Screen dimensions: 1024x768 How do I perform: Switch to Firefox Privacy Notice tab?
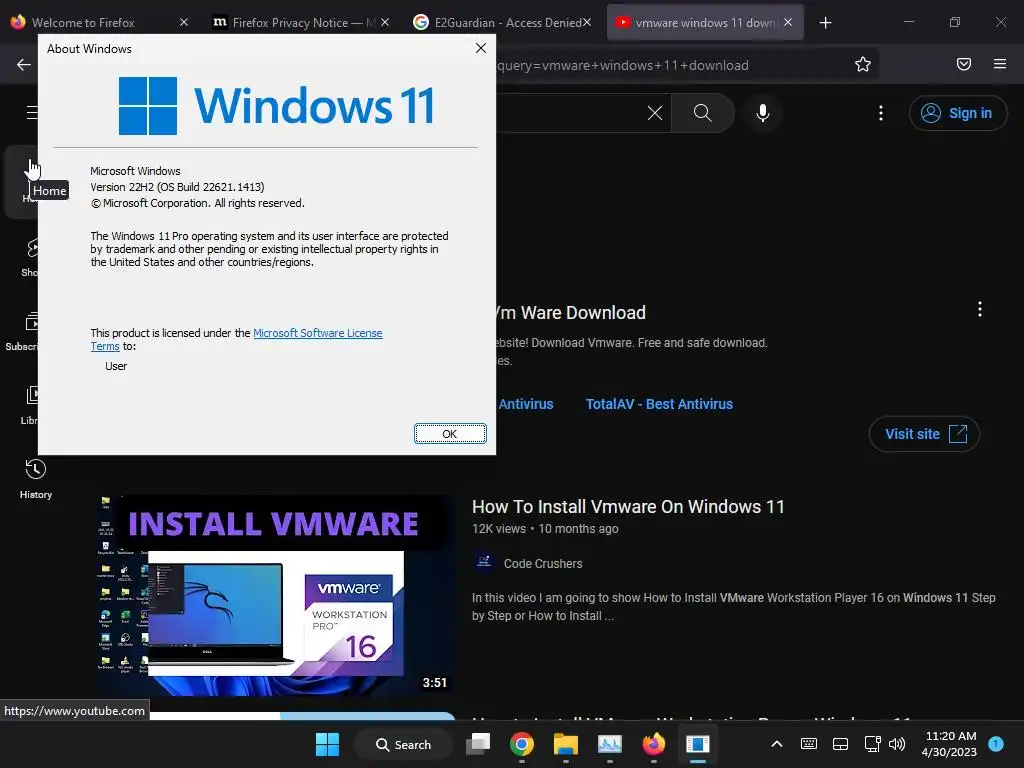[294, 23]
